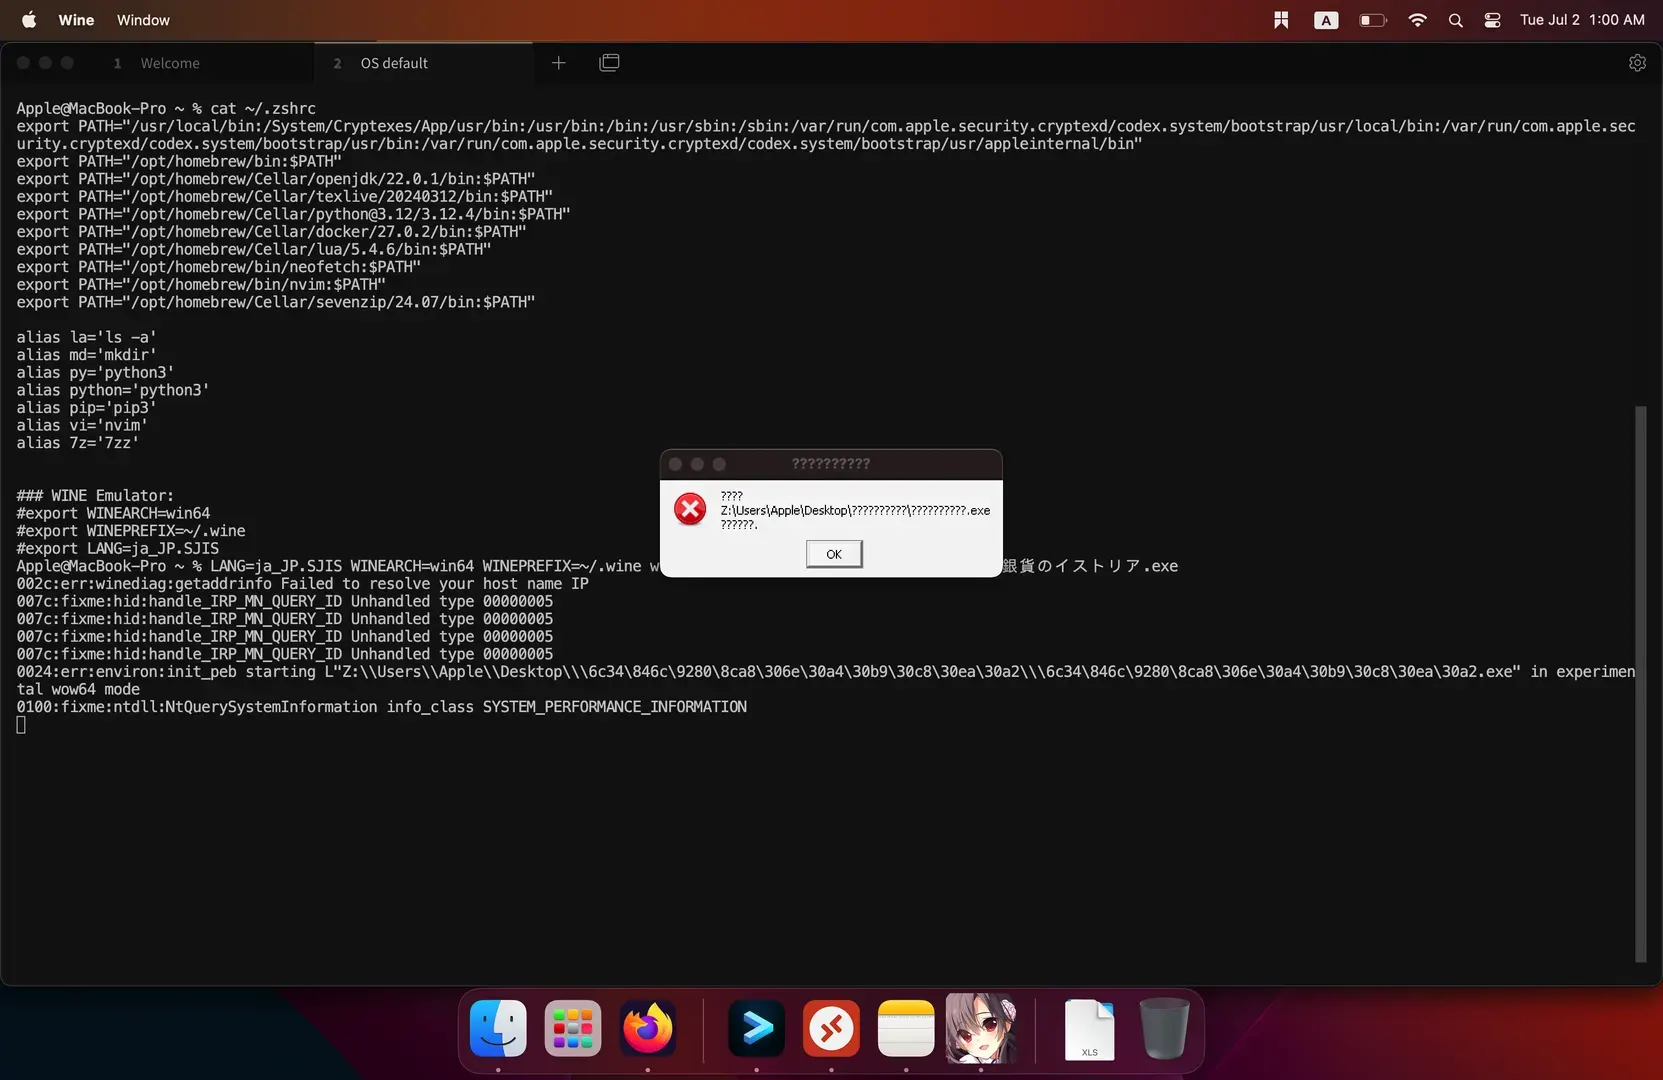Launch Launchpad from the dock
Screen dimensions: 1663x1080
click(x=573, y=1028)
